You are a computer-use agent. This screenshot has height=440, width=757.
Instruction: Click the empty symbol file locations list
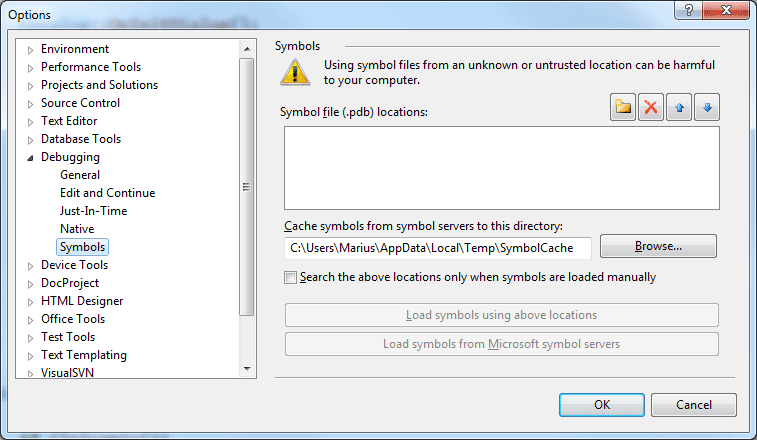501,167
